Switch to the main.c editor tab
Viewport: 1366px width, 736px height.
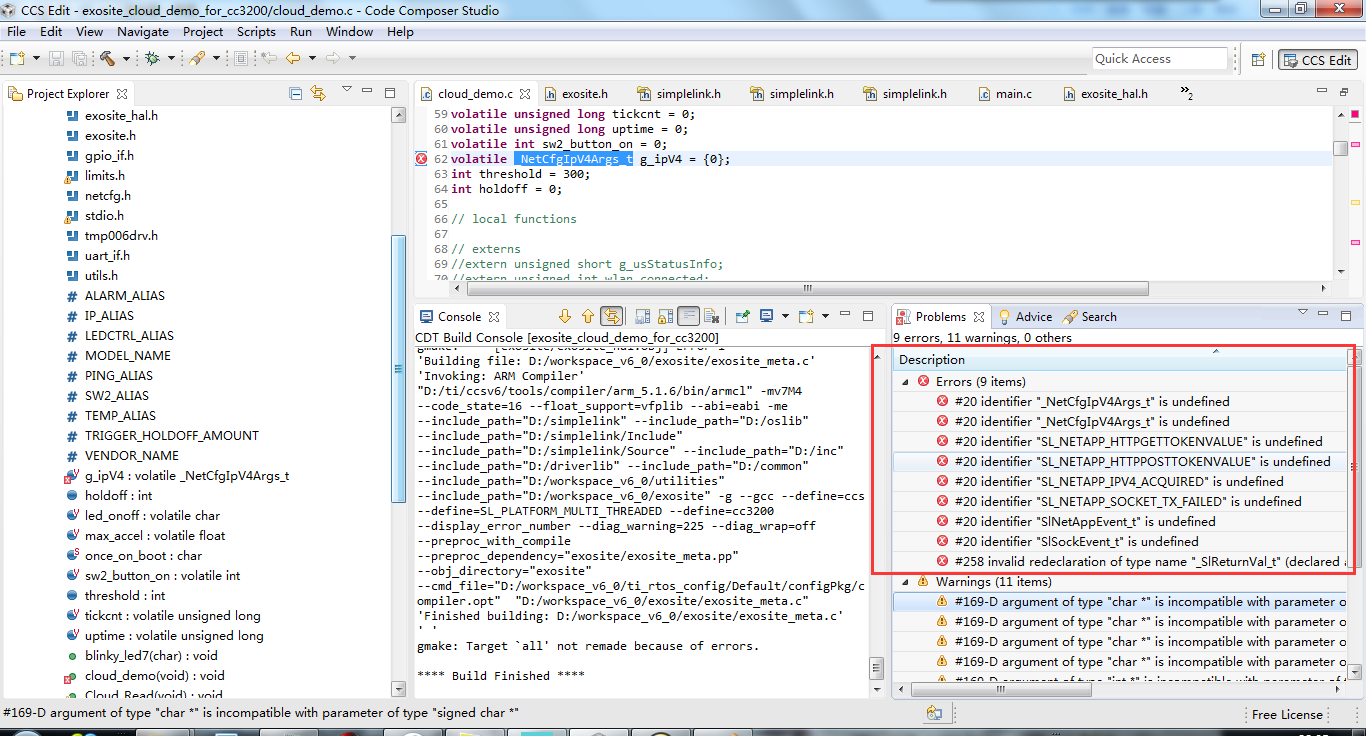1013,94
